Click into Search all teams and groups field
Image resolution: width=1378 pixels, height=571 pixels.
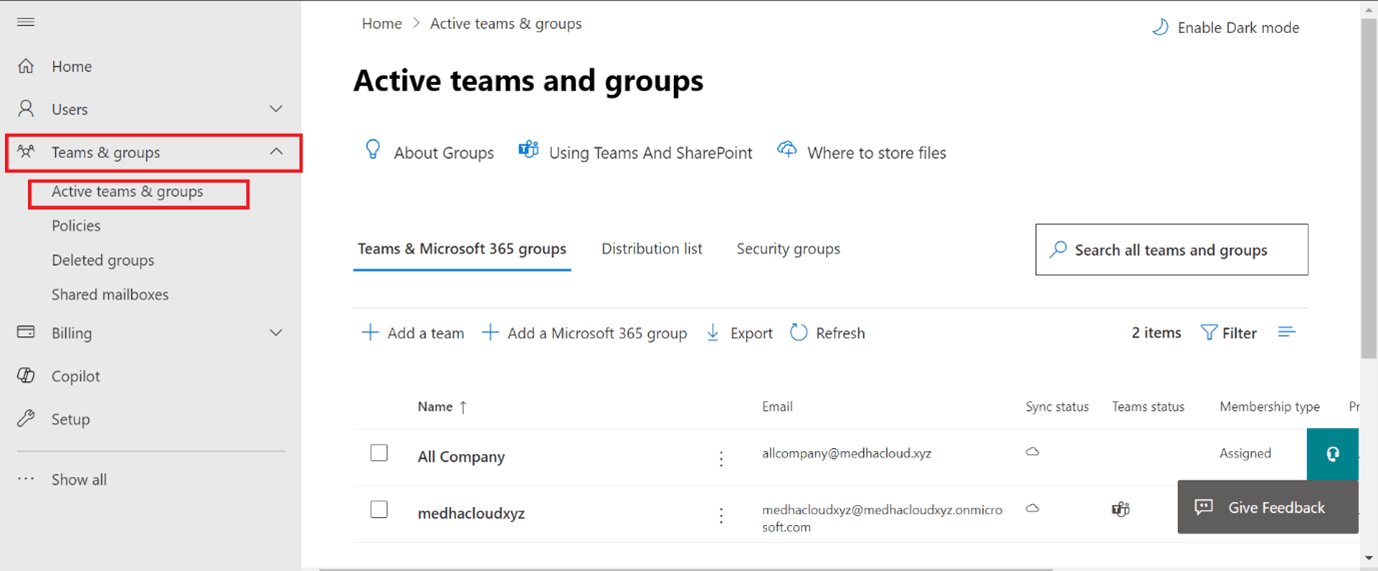[x=1172, y=250]
